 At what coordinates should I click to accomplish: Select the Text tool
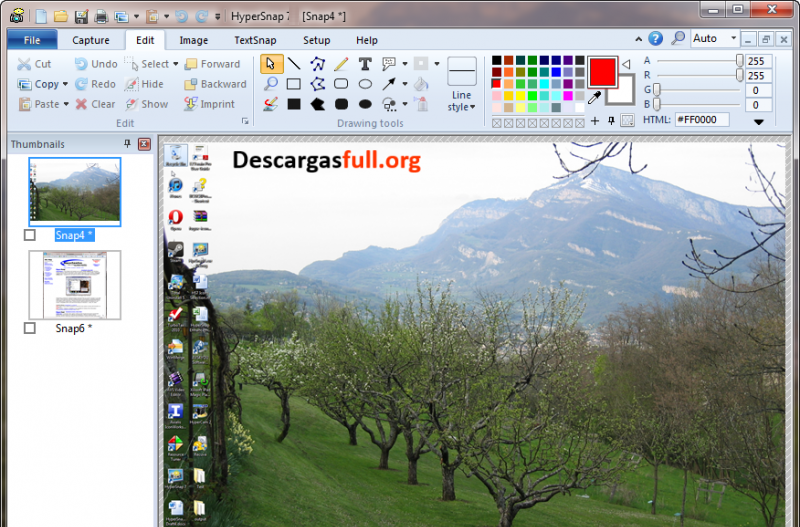pos(365,64)
